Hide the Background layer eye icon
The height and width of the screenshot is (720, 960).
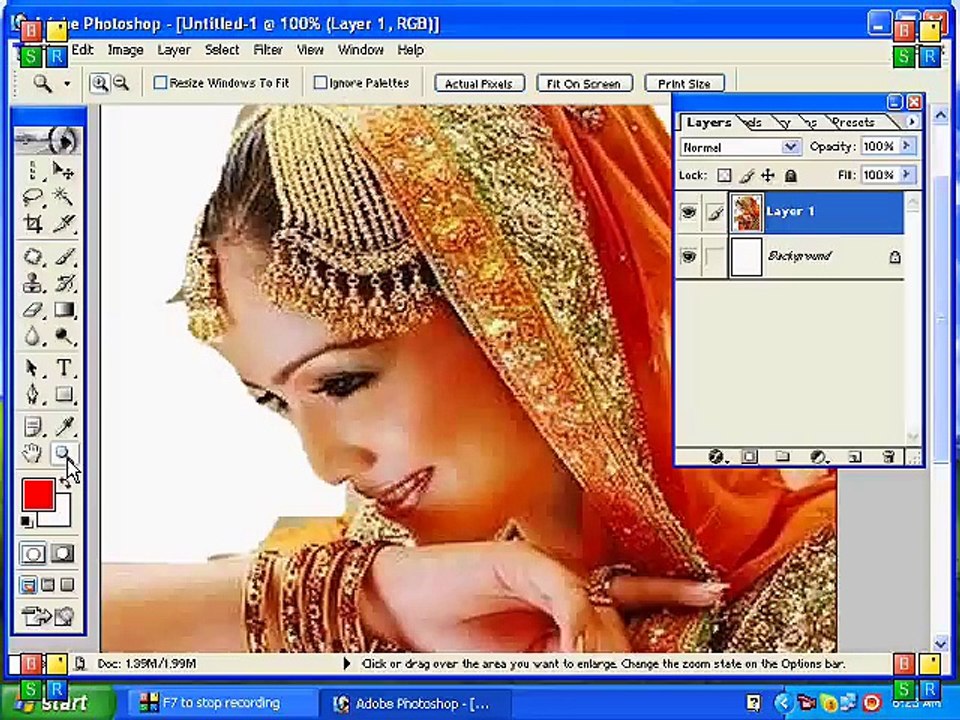click(689, 256)
